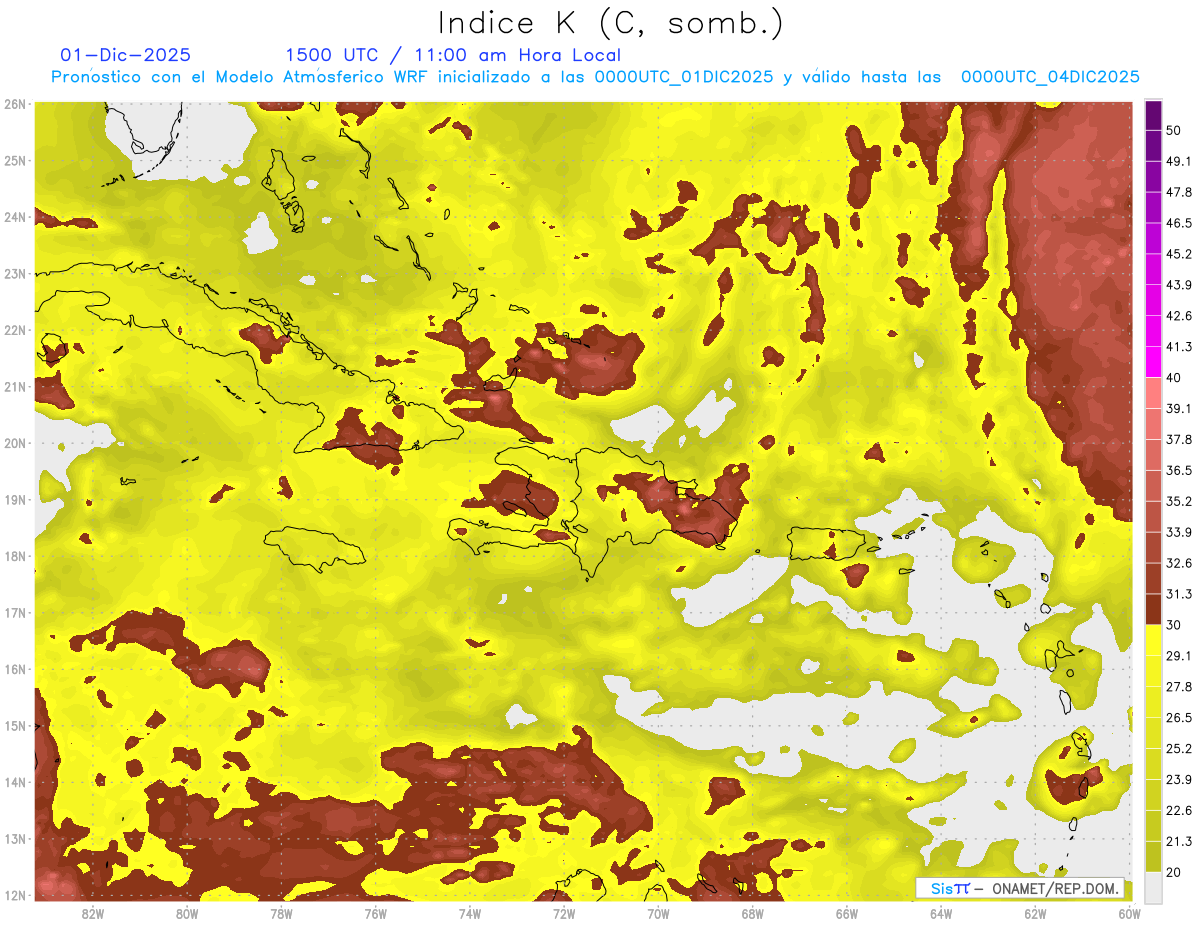Click the colorbar label "39.1"
The height and width of the screenshot is (927, 1200).
(x=1179, y=409)
